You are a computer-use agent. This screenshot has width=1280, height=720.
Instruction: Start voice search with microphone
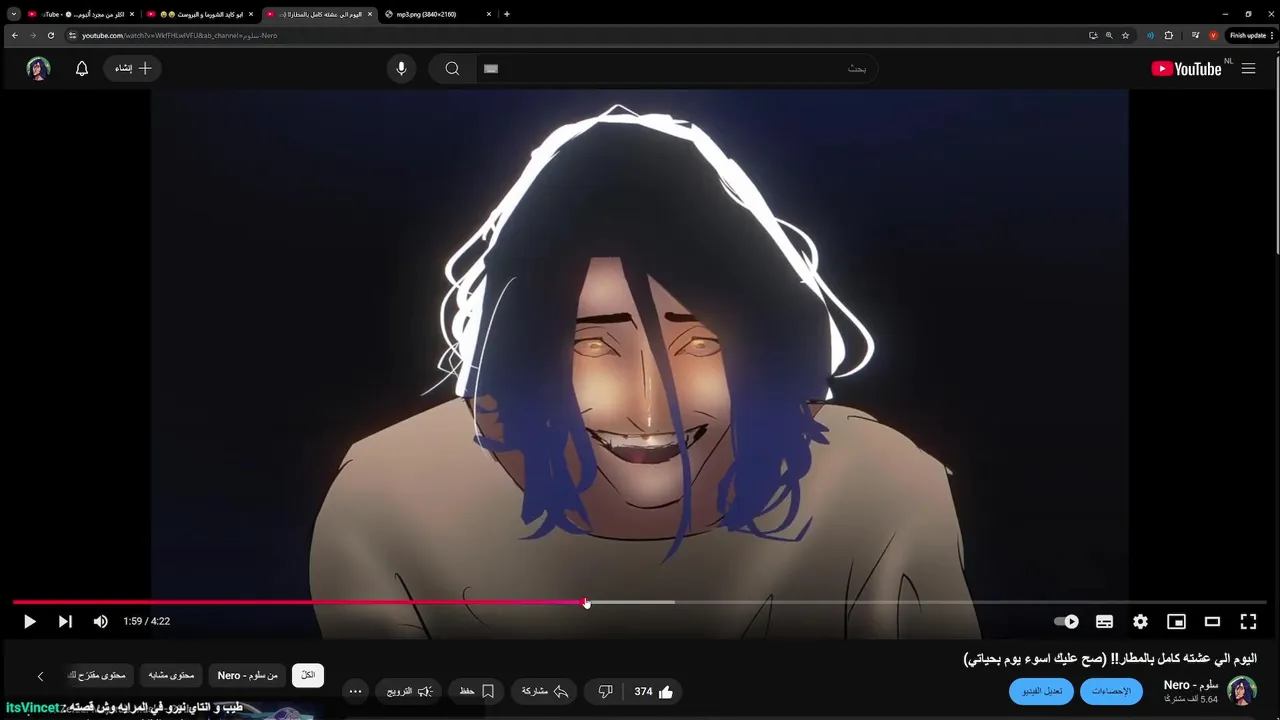(x=401, y=68)
